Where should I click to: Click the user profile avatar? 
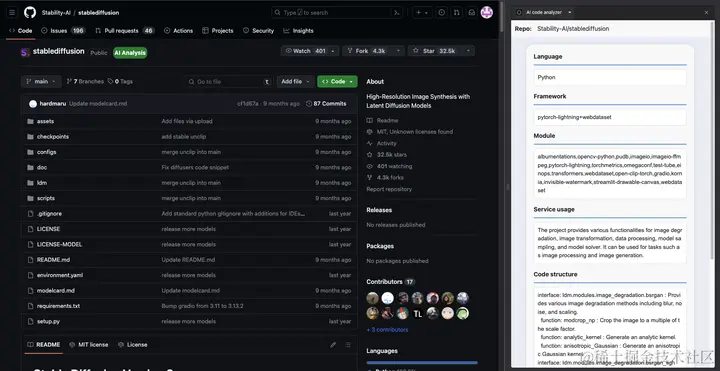tap(487, 12)
